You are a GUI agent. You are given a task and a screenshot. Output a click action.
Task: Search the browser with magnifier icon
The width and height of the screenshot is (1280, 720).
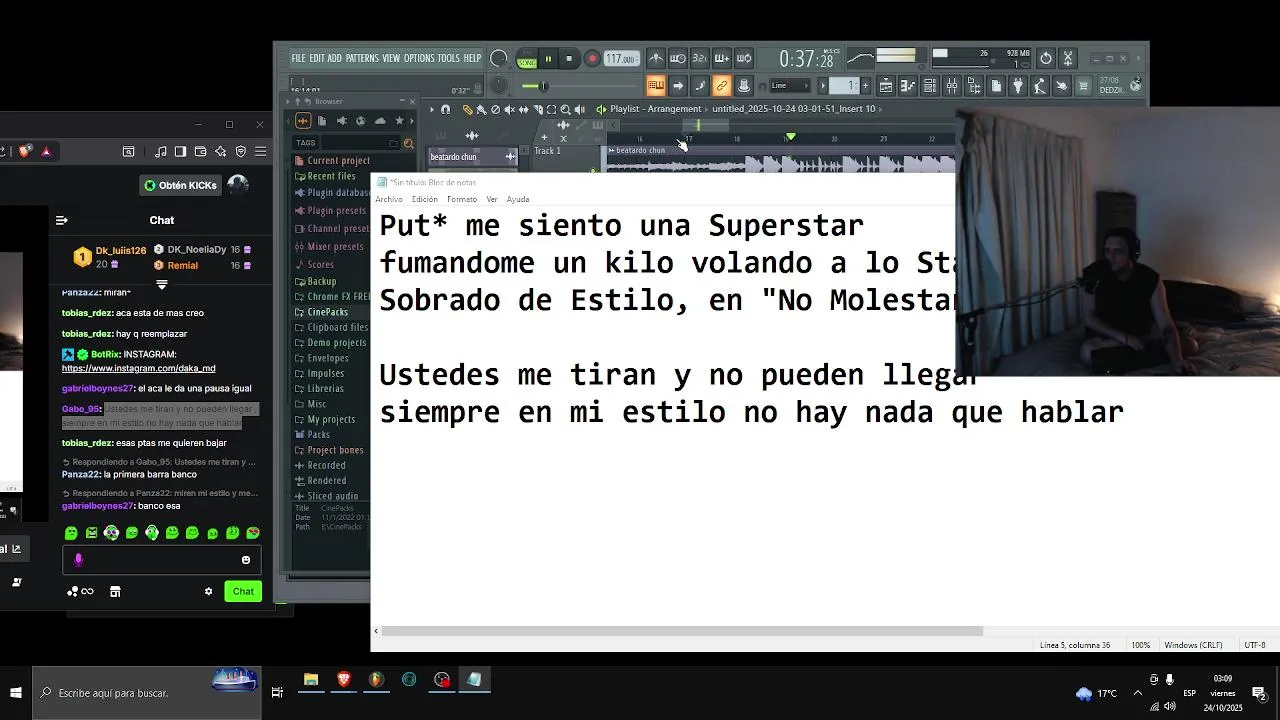(x=408, y=143)
